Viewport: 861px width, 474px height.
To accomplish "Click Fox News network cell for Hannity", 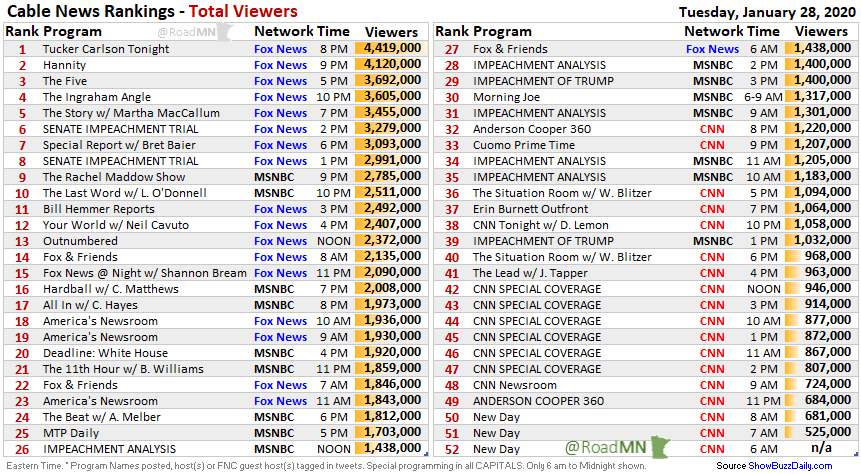I will [281, 65].
